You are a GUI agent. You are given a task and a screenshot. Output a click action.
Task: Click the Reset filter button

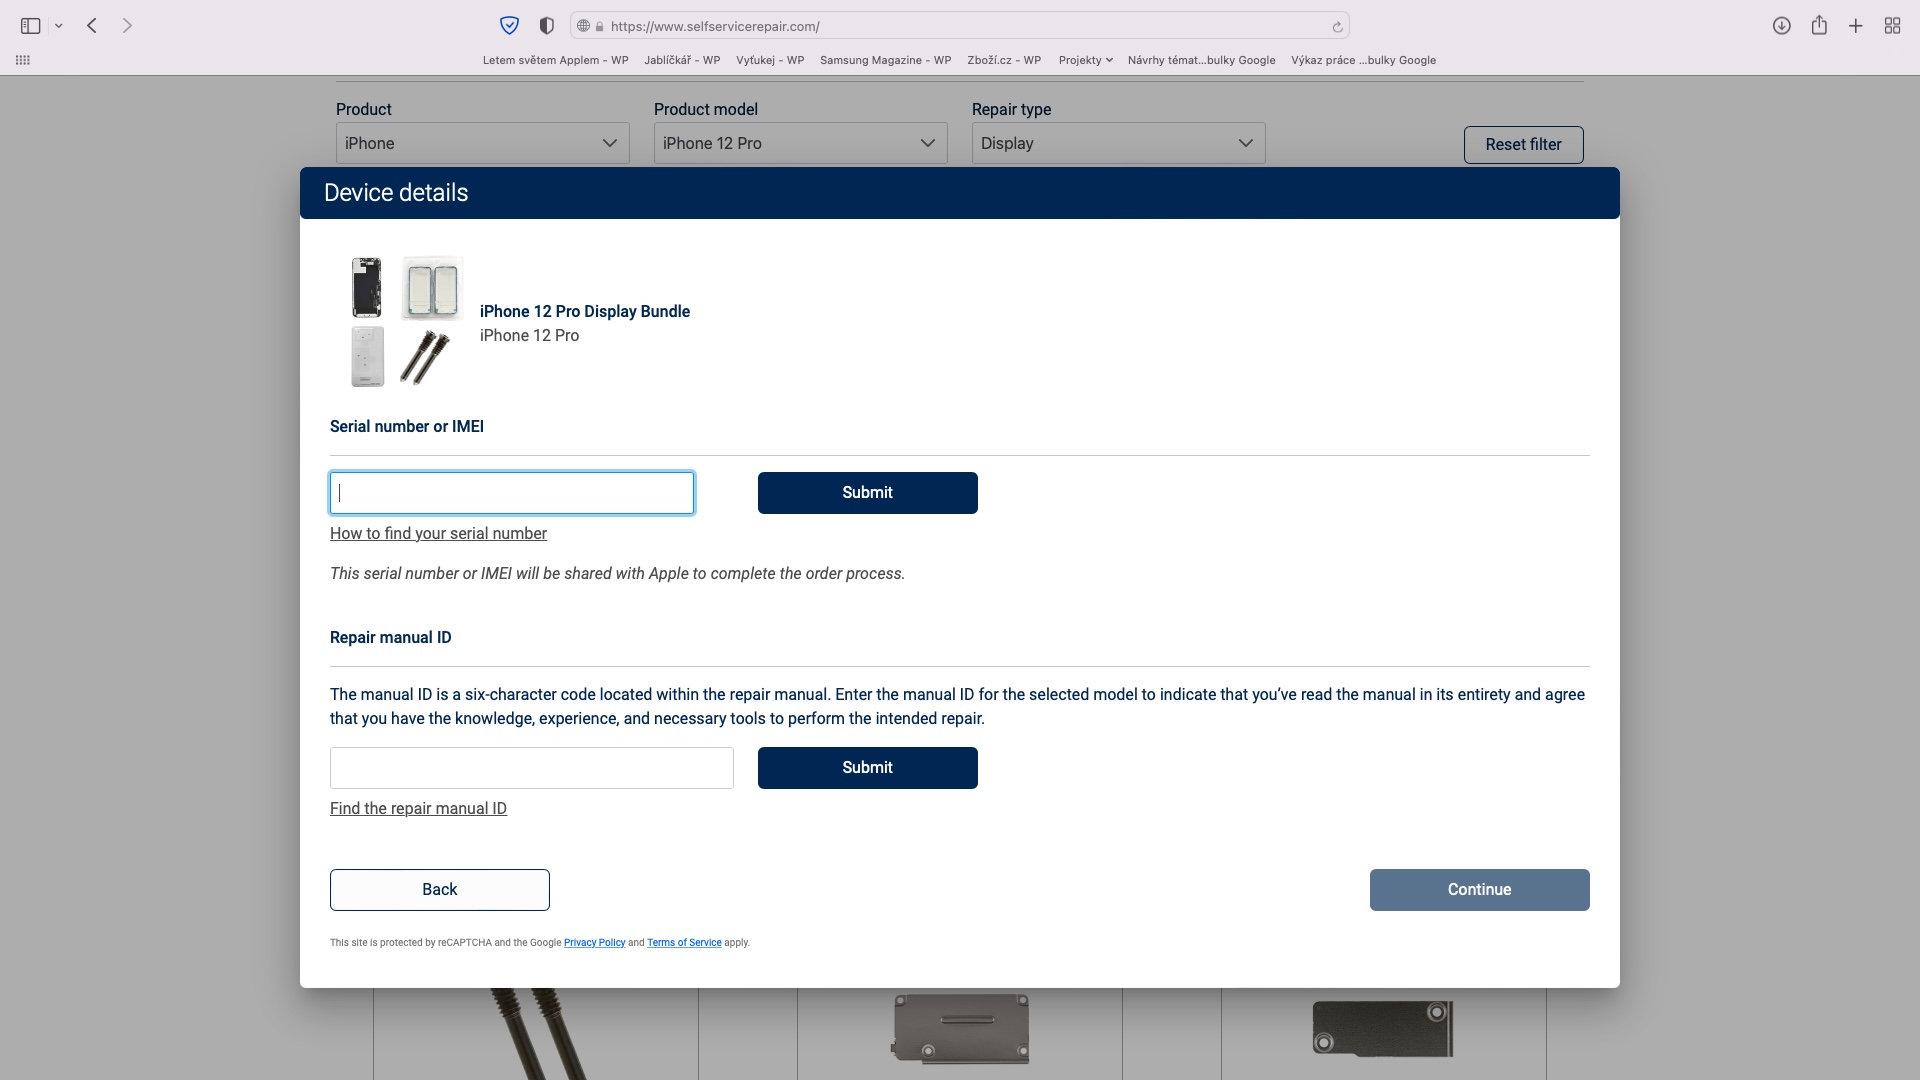(1524, 144)
